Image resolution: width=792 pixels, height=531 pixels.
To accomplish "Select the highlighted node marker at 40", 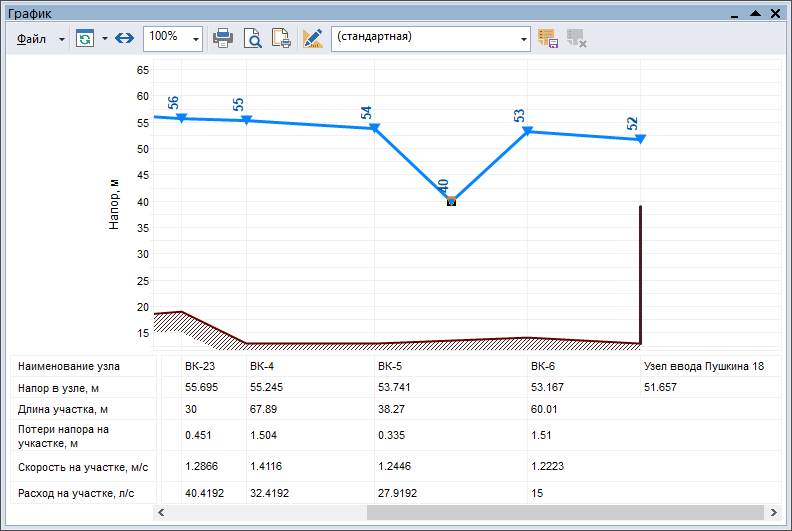I will 451,201.
